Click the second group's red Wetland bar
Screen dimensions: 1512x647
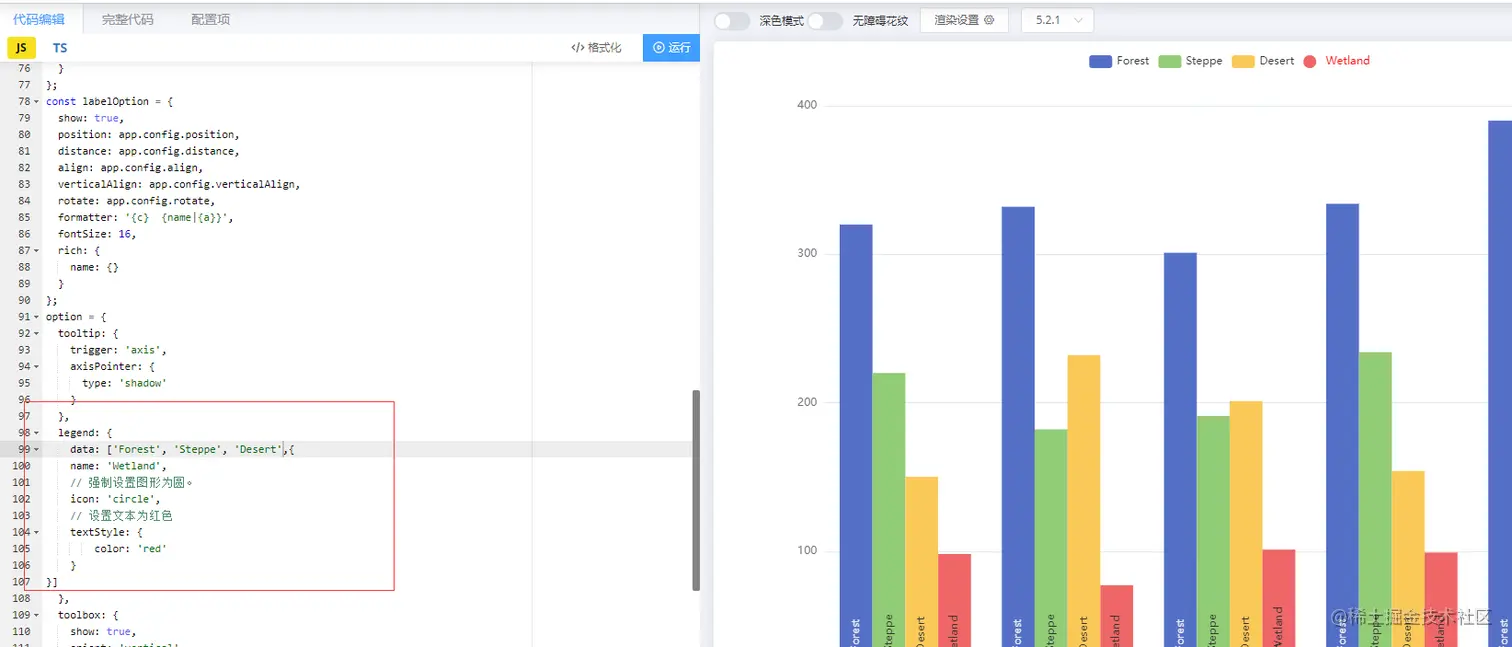pyautogui.click(x=1117, y=616)
